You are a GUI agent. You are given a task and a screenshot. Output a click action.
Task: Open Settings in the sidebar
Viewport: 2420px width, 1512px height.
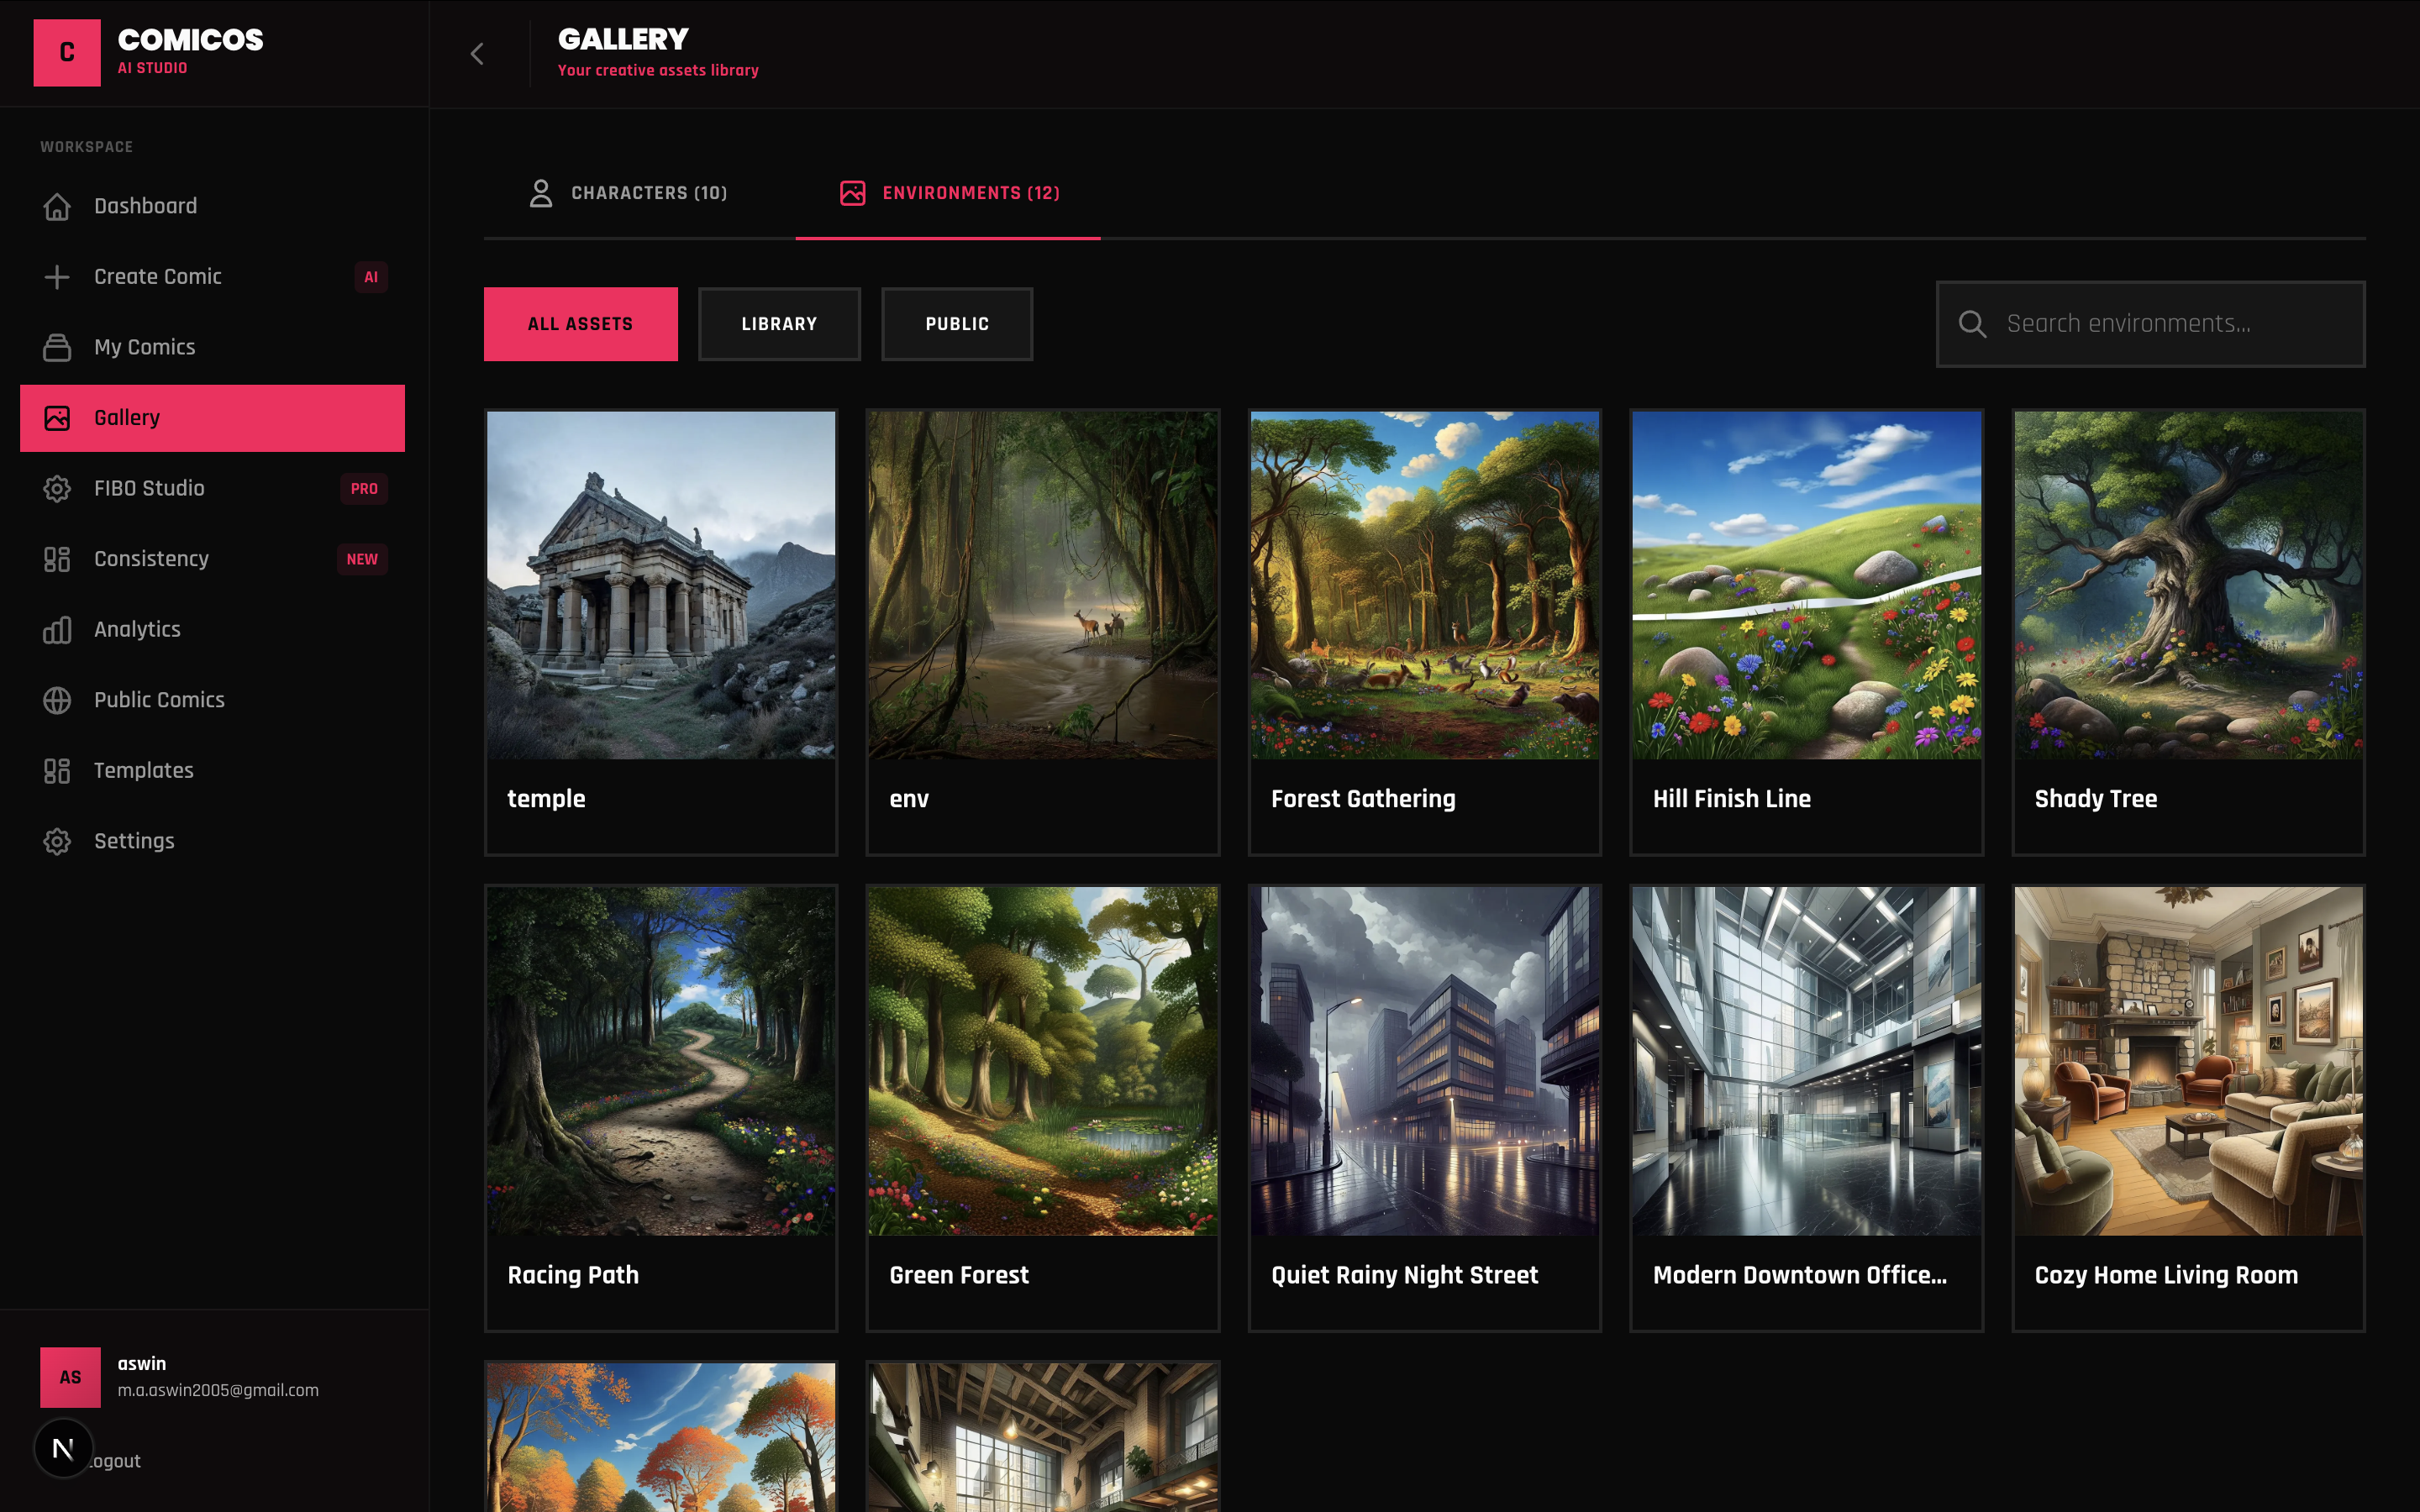pyautogui.click(x=134, y=841)
